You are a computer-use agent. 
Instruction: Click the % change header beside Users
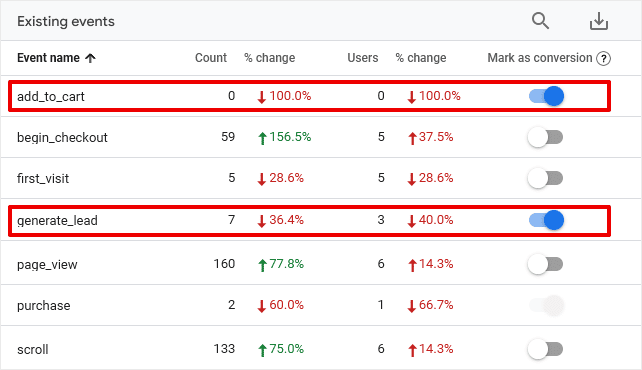click(420, 58)
